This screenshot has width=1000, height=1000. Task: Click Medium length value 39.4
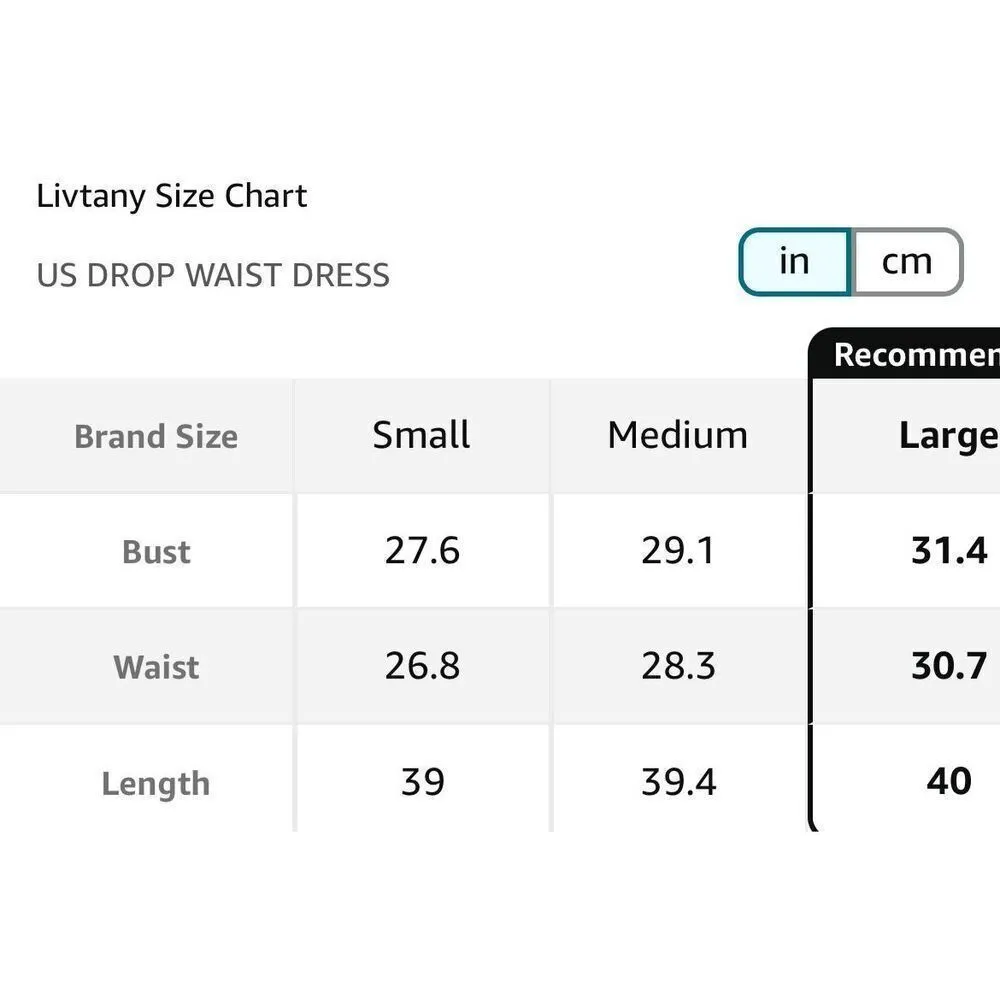pyautogui.click(x=678, y=781)
